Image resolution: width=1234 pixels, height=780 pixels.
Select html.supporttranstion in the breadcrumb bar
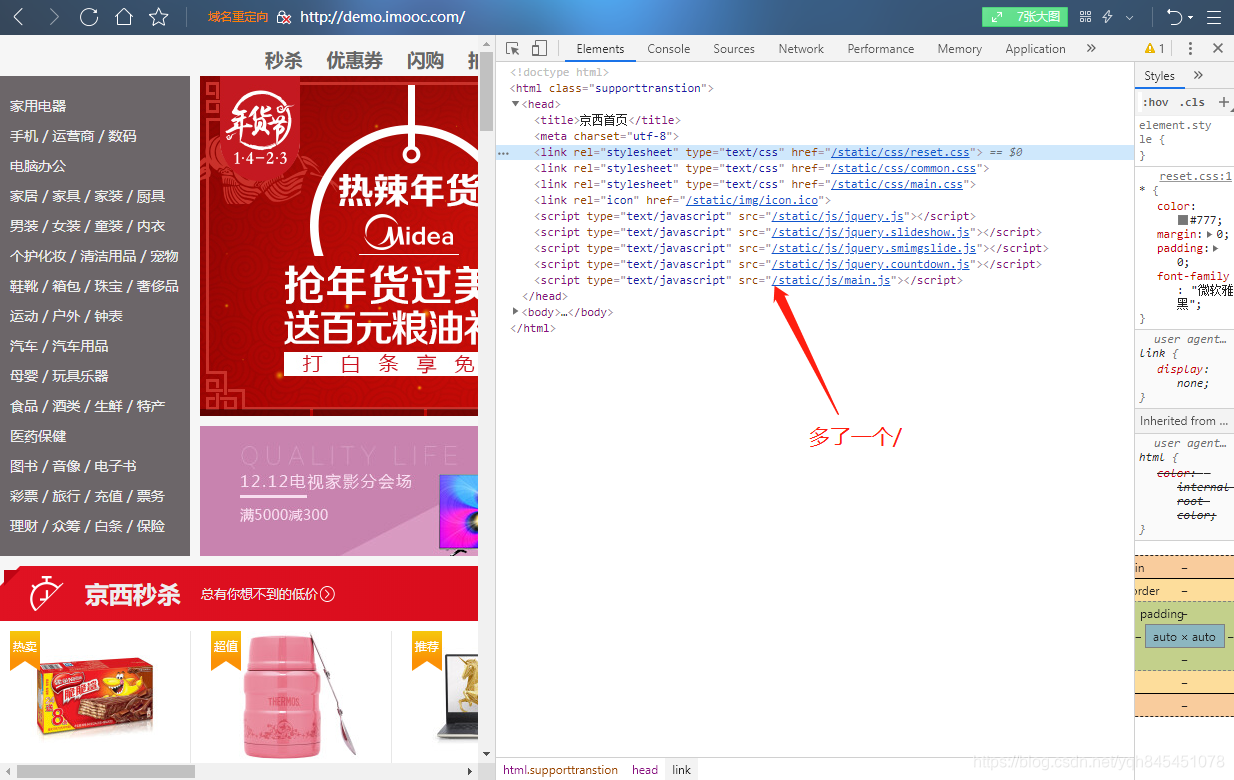point(560,770)
